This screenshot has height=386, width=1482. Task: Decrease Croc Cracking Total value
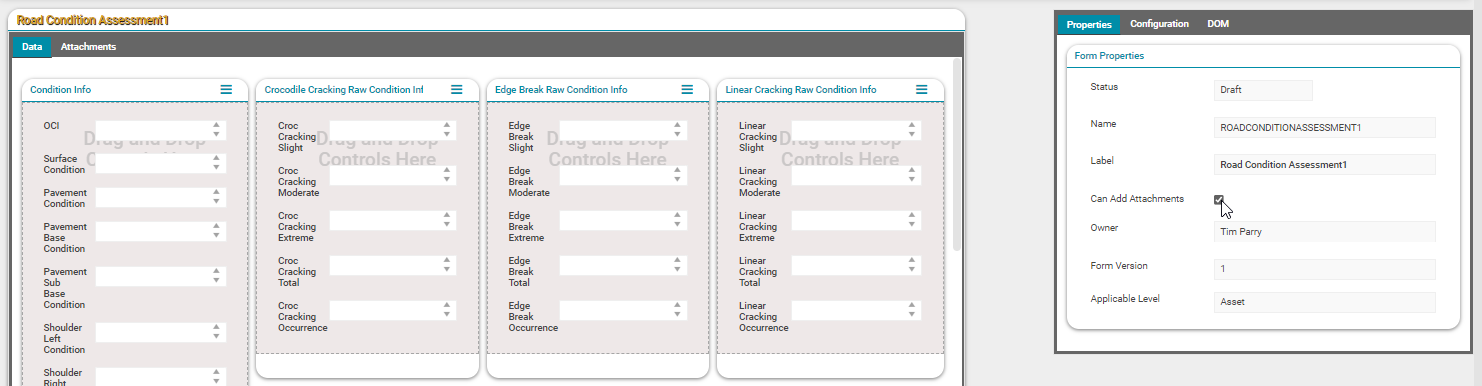tap(447, 270)
